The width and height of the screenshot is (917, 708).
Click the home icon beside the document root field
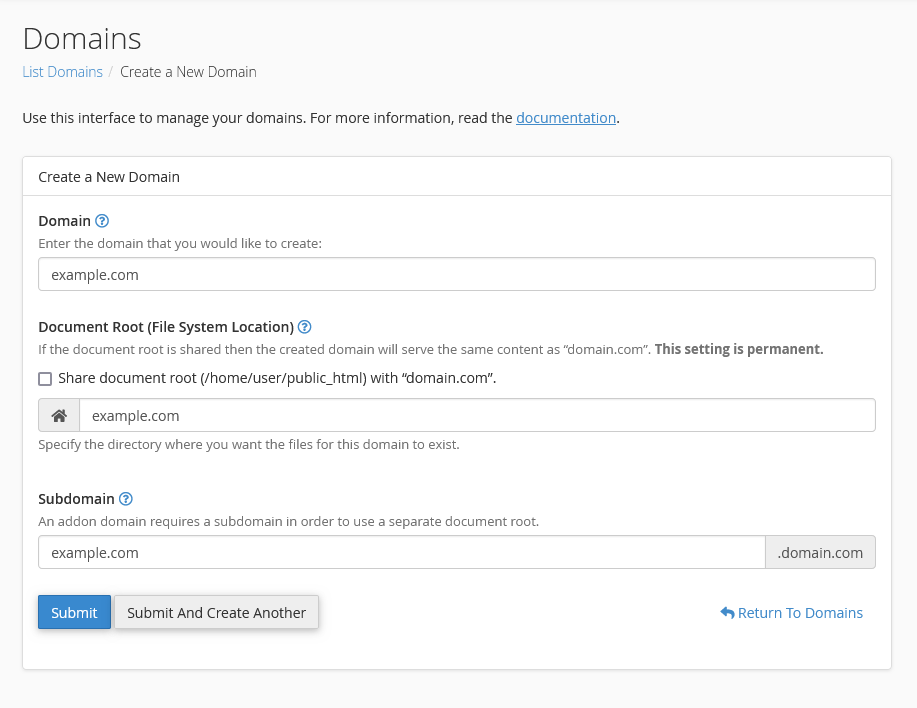pos(57,414)
